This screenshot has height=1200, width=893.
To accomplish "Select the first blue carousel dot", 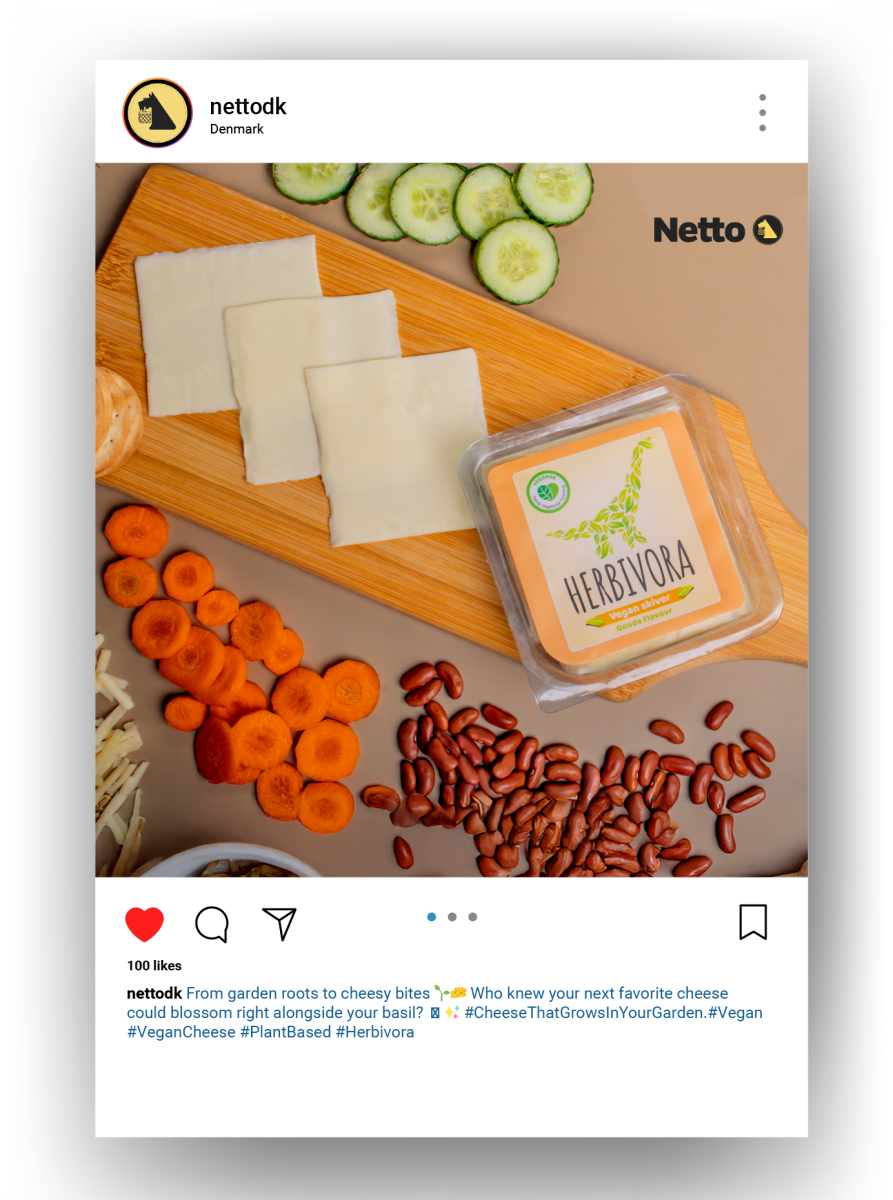I will (x=431, y=917).
